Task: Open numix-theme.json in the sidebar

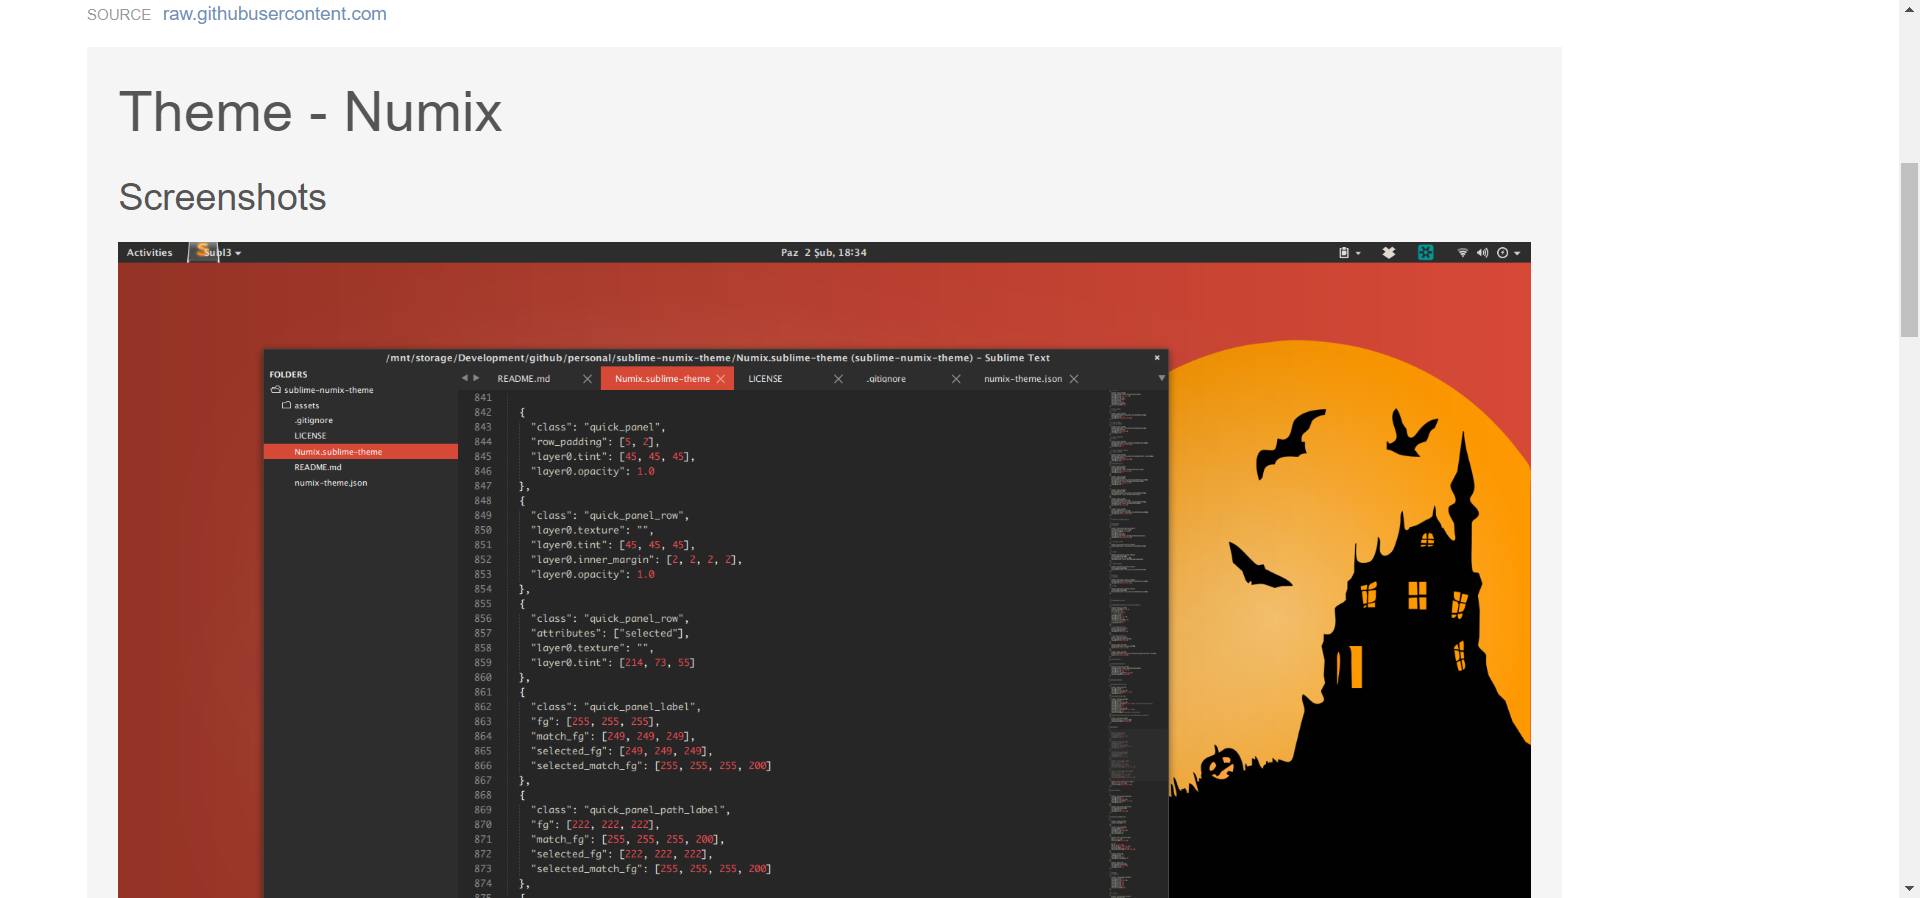Action: click(x=331, y=483)
